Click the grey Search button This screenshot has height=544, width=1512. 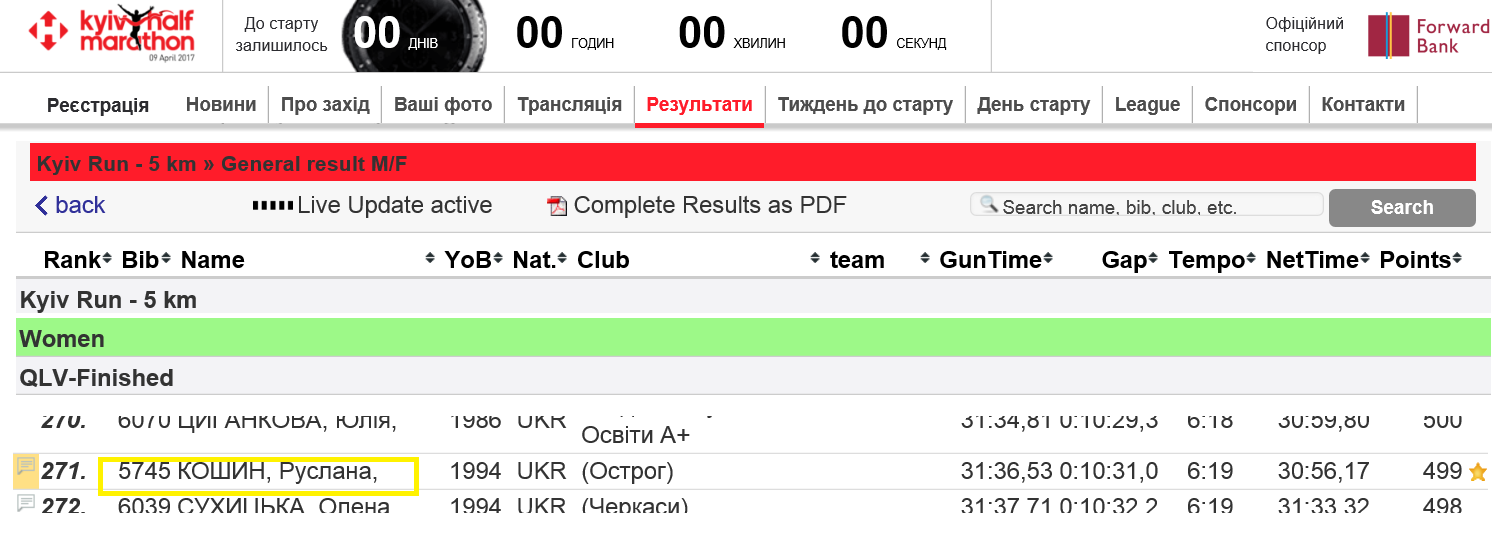click(x=1402, y=207)
